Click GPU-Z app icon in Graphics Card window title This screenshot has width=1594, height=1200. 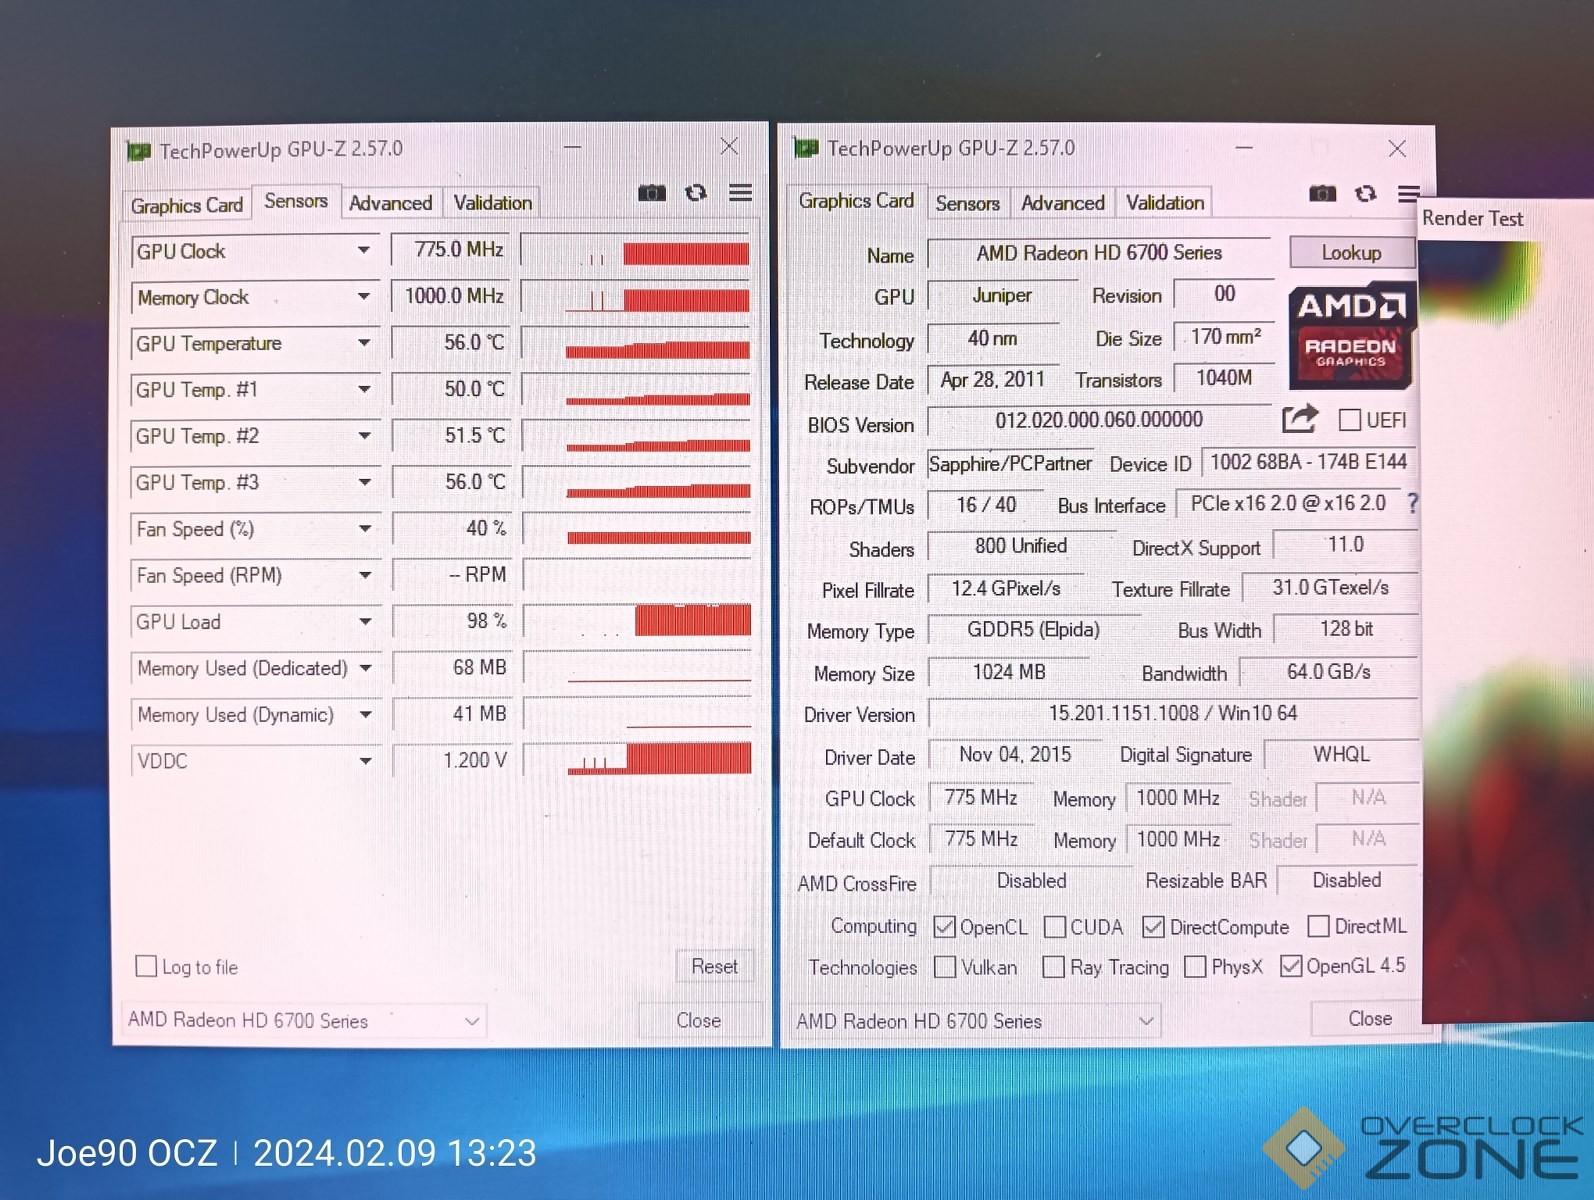coord(806,148)
